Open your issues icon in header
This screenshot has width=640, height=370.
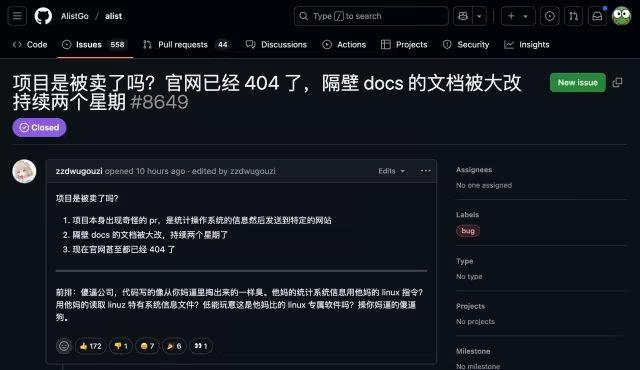550,16
